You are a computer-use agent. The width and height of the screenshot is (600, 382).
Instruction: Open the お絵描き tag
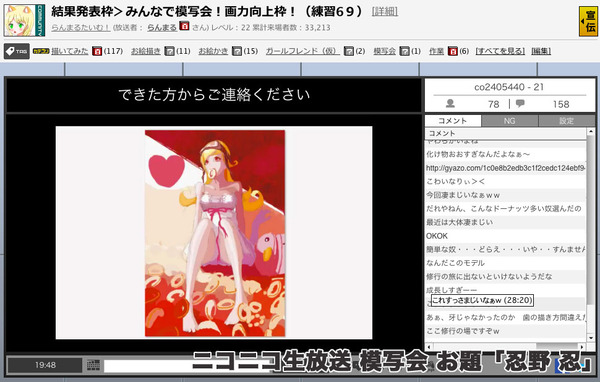(146, 51)
